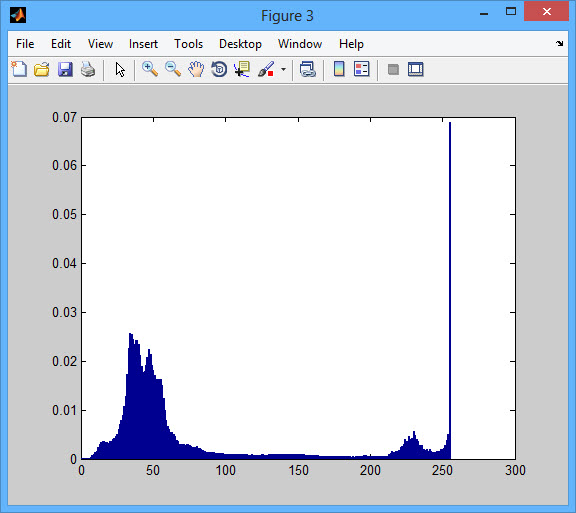Select the Brush data tool
The image size is (576, 513).
tap(266, 69)
